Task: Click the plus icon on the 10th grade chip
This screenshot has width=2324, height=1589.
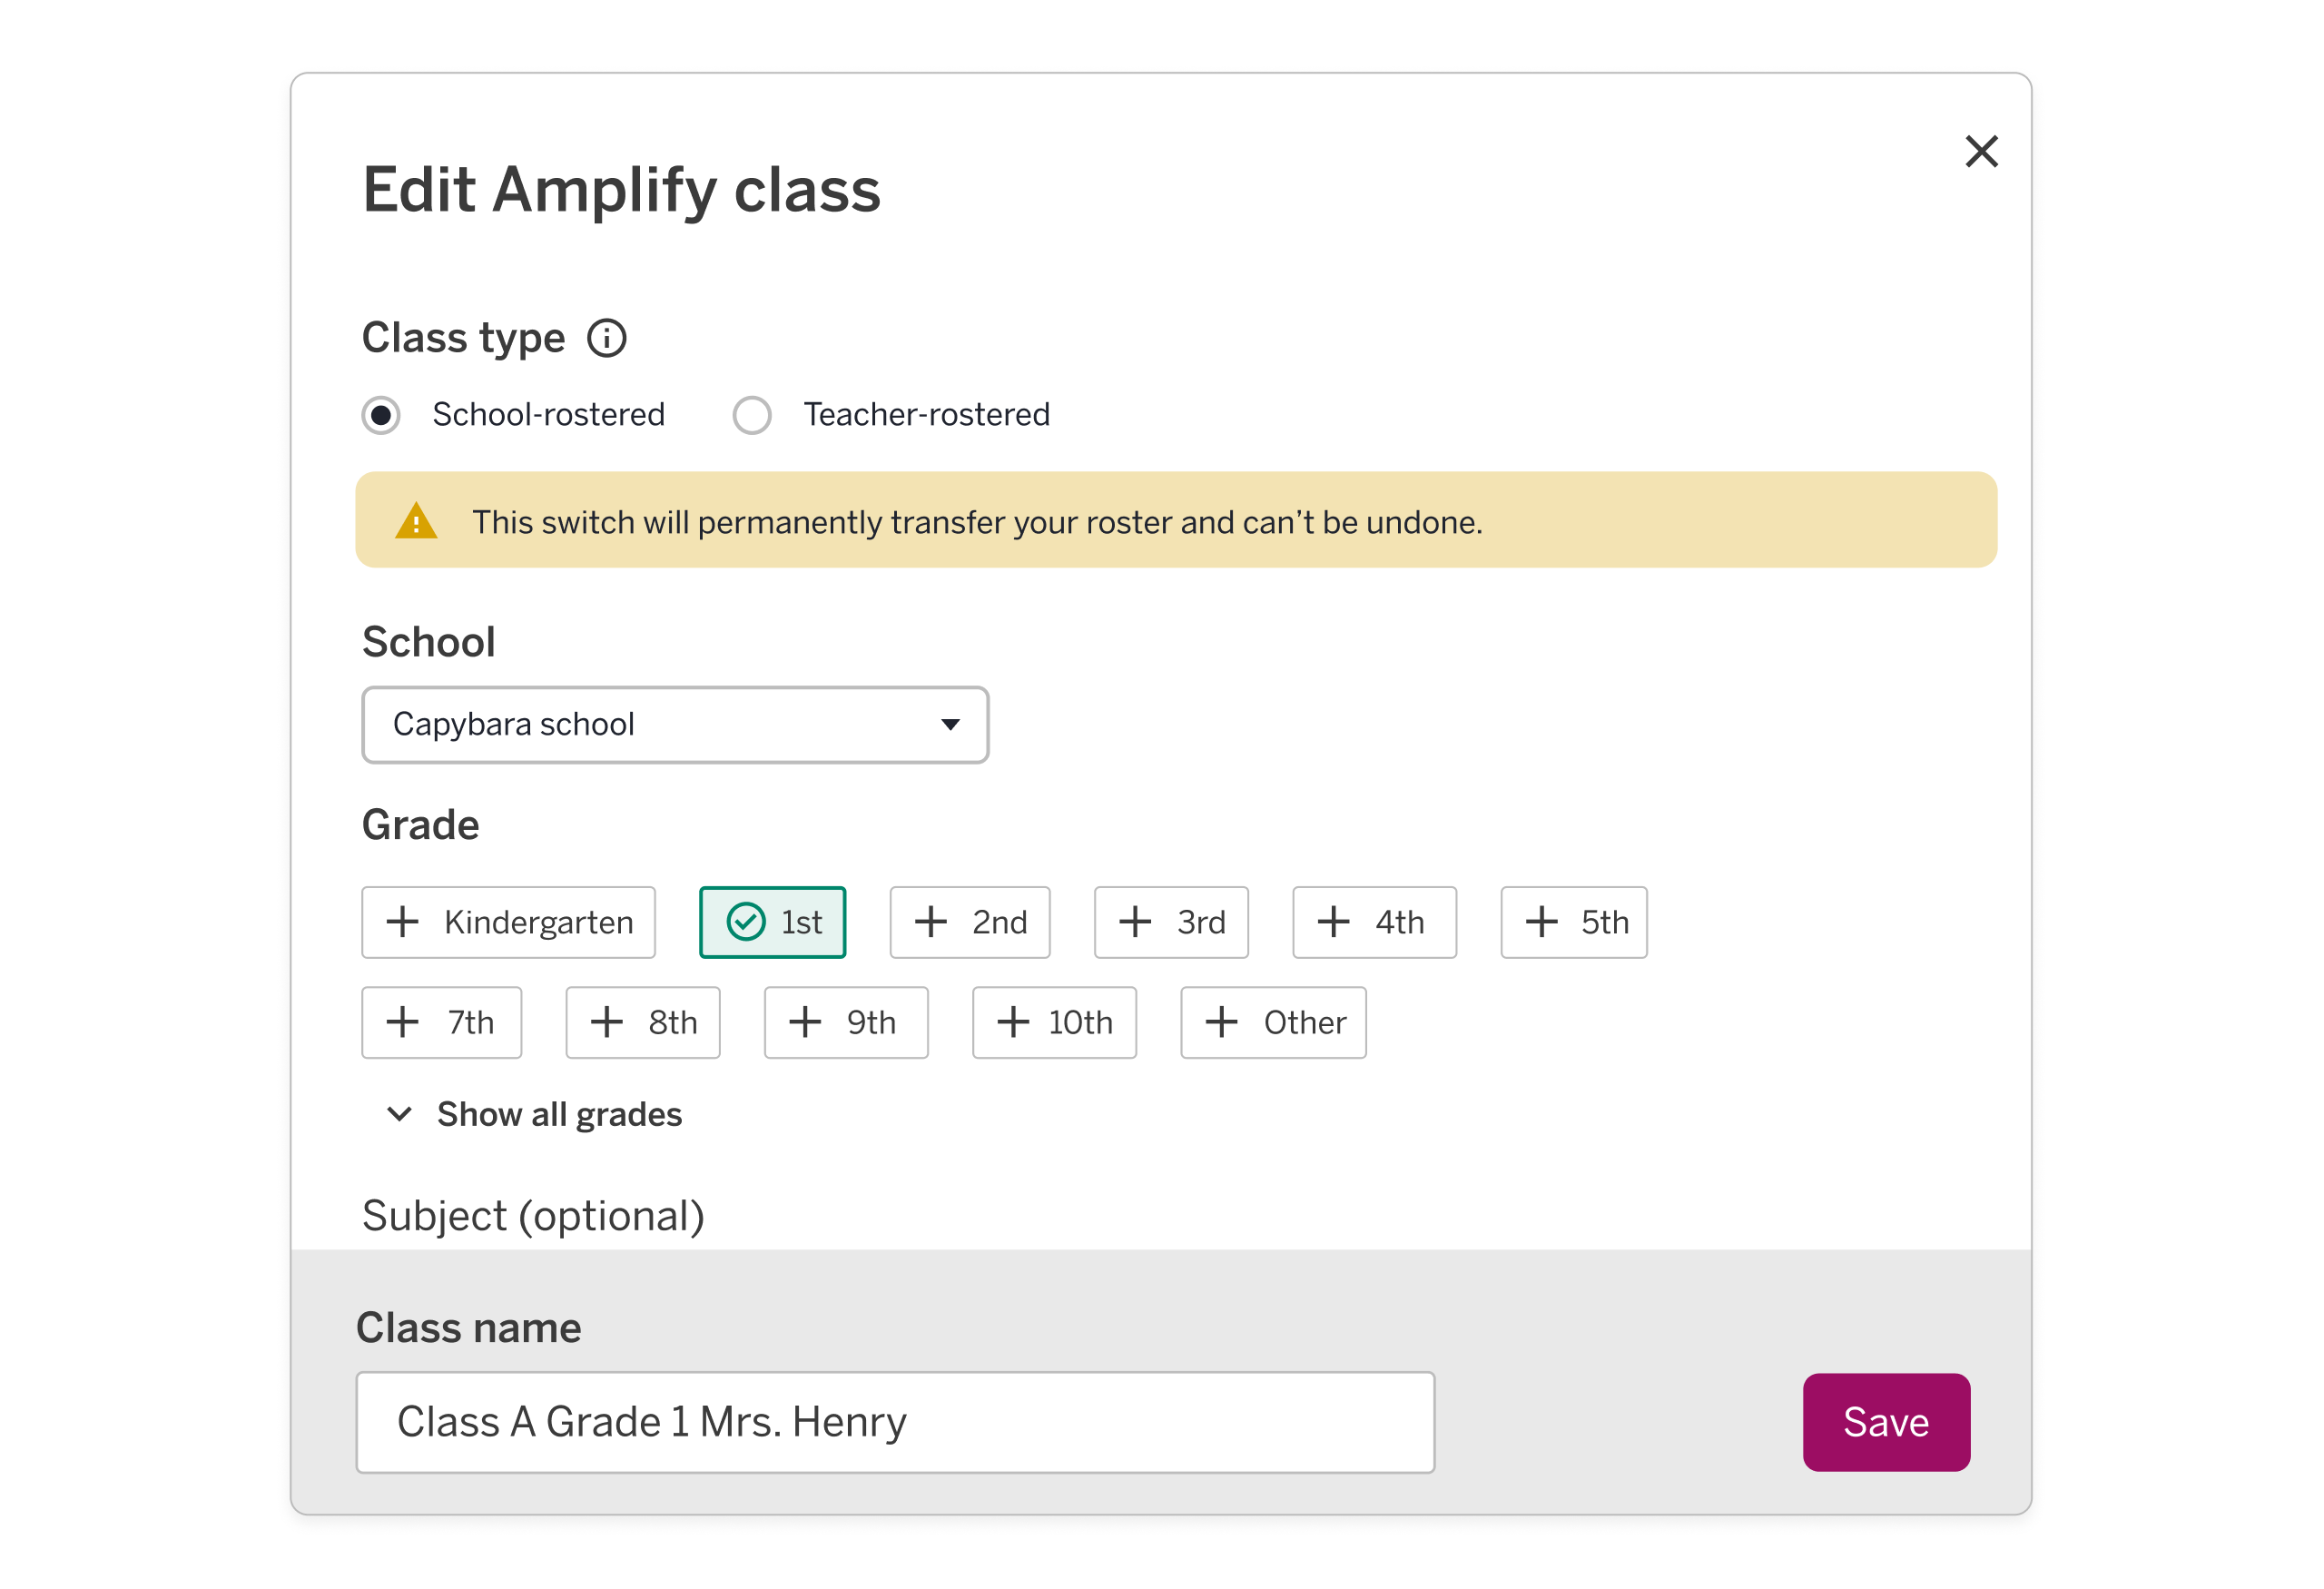Action: coord(1013,1022)
